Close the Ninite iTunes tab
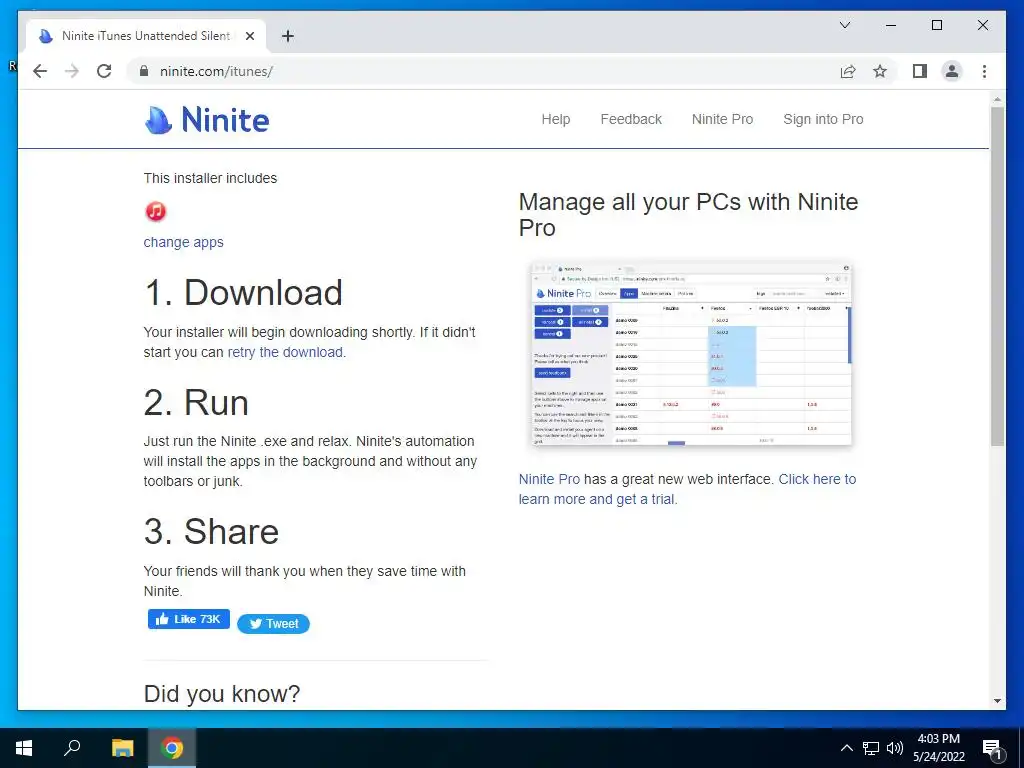 coord(249,36)
